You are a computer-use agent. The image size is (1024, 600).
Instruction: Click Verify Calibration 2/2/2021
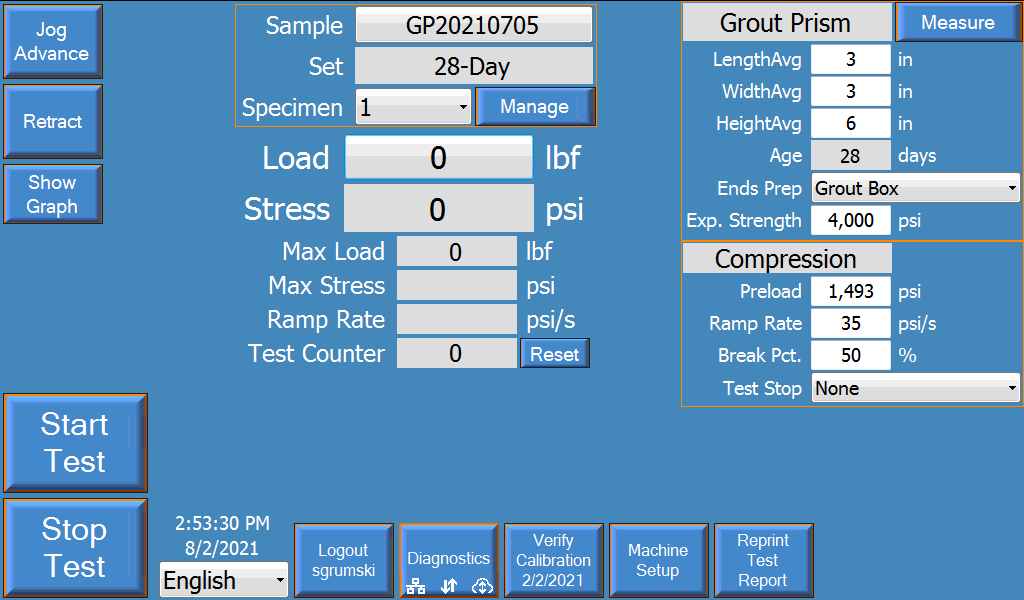click(x=553, y=560)
